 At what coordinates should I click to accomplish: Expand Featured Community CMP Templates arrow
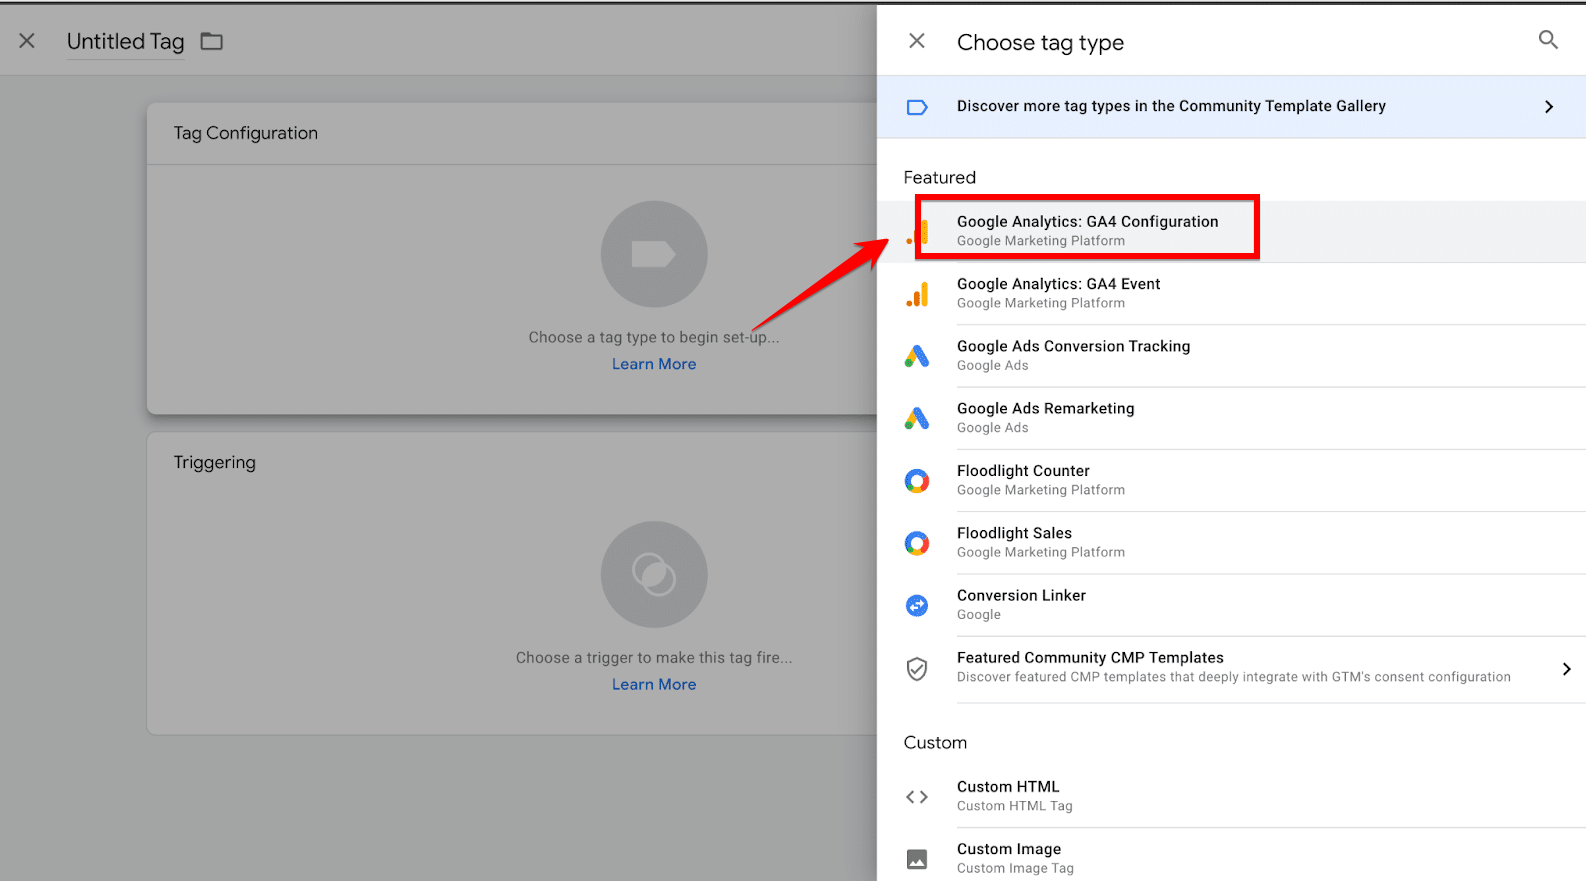click(x=1566, y=668)
